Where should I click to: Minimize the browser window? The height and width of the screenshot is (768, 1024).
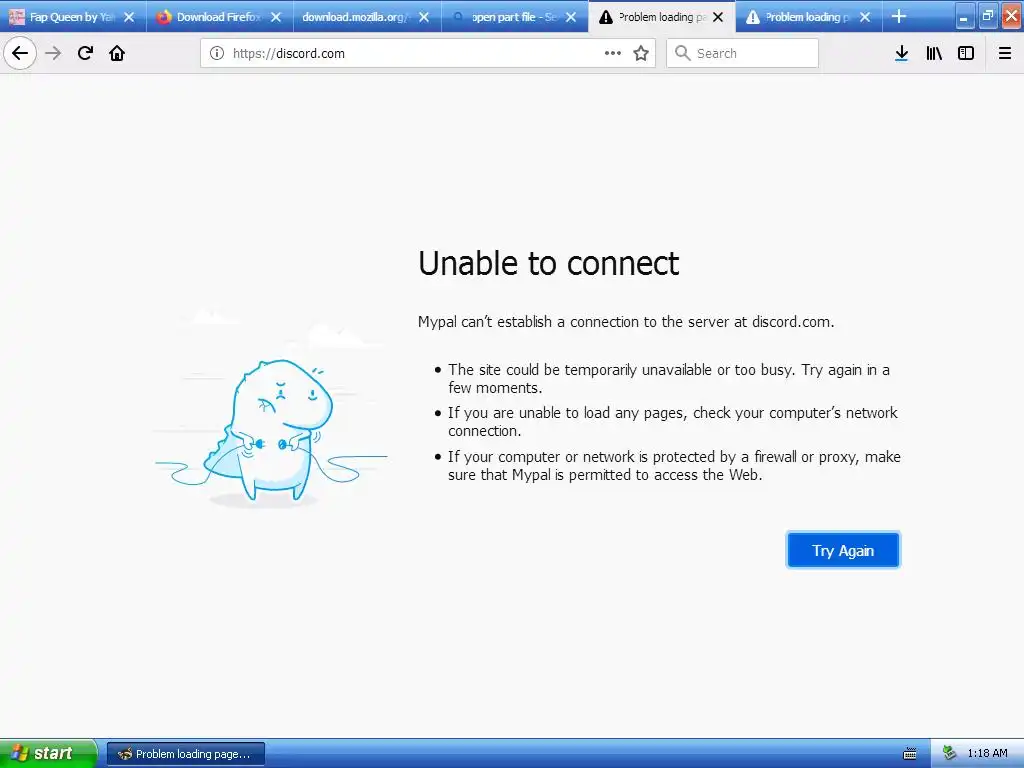coord(964,16)
